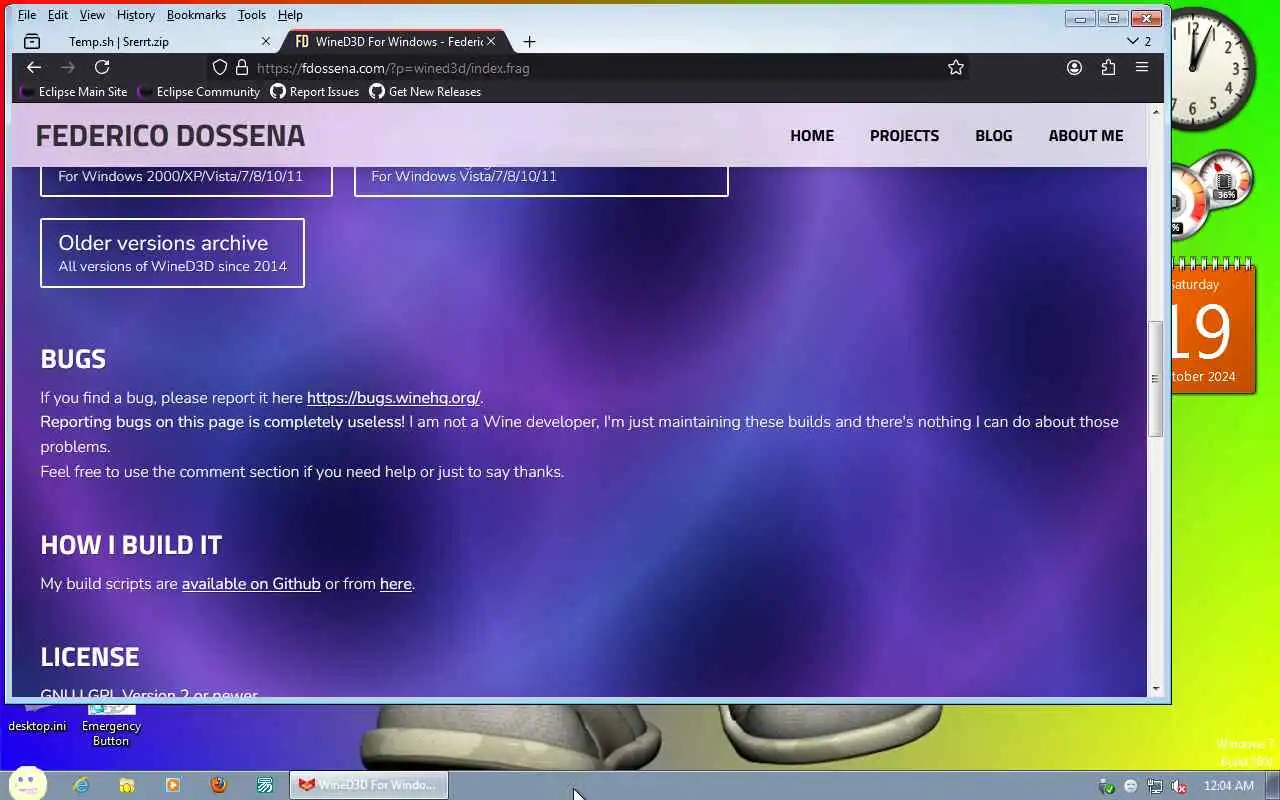This screenshot has width=1280, height=800.
Task: Click the tracking protection shield icon
Action: [220, 68]
